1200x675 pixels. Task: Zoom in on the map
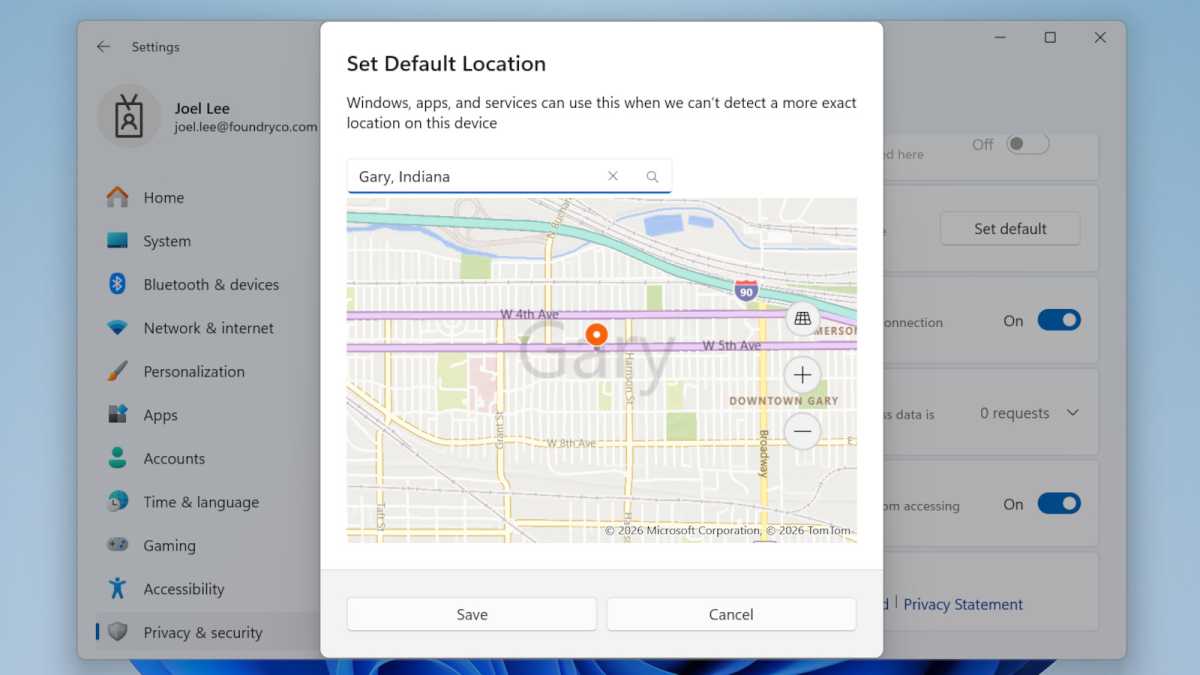pyautogui.click(x=803, y=374)
